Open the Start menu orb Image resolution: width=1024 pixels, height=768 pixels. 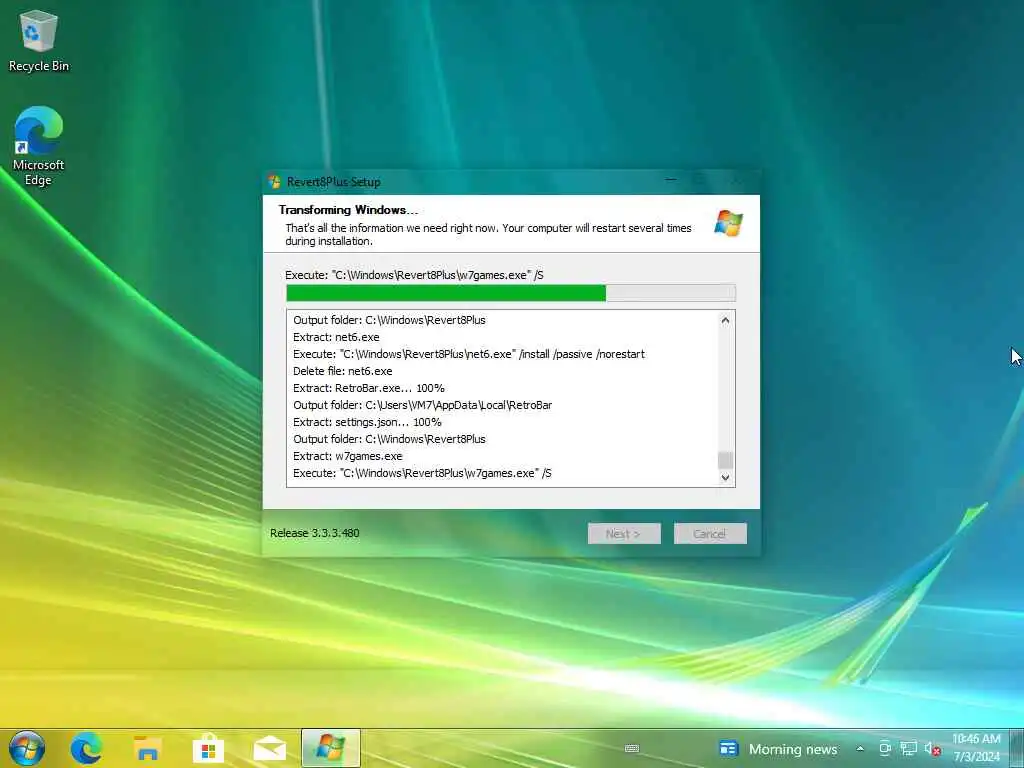[27, 748]
